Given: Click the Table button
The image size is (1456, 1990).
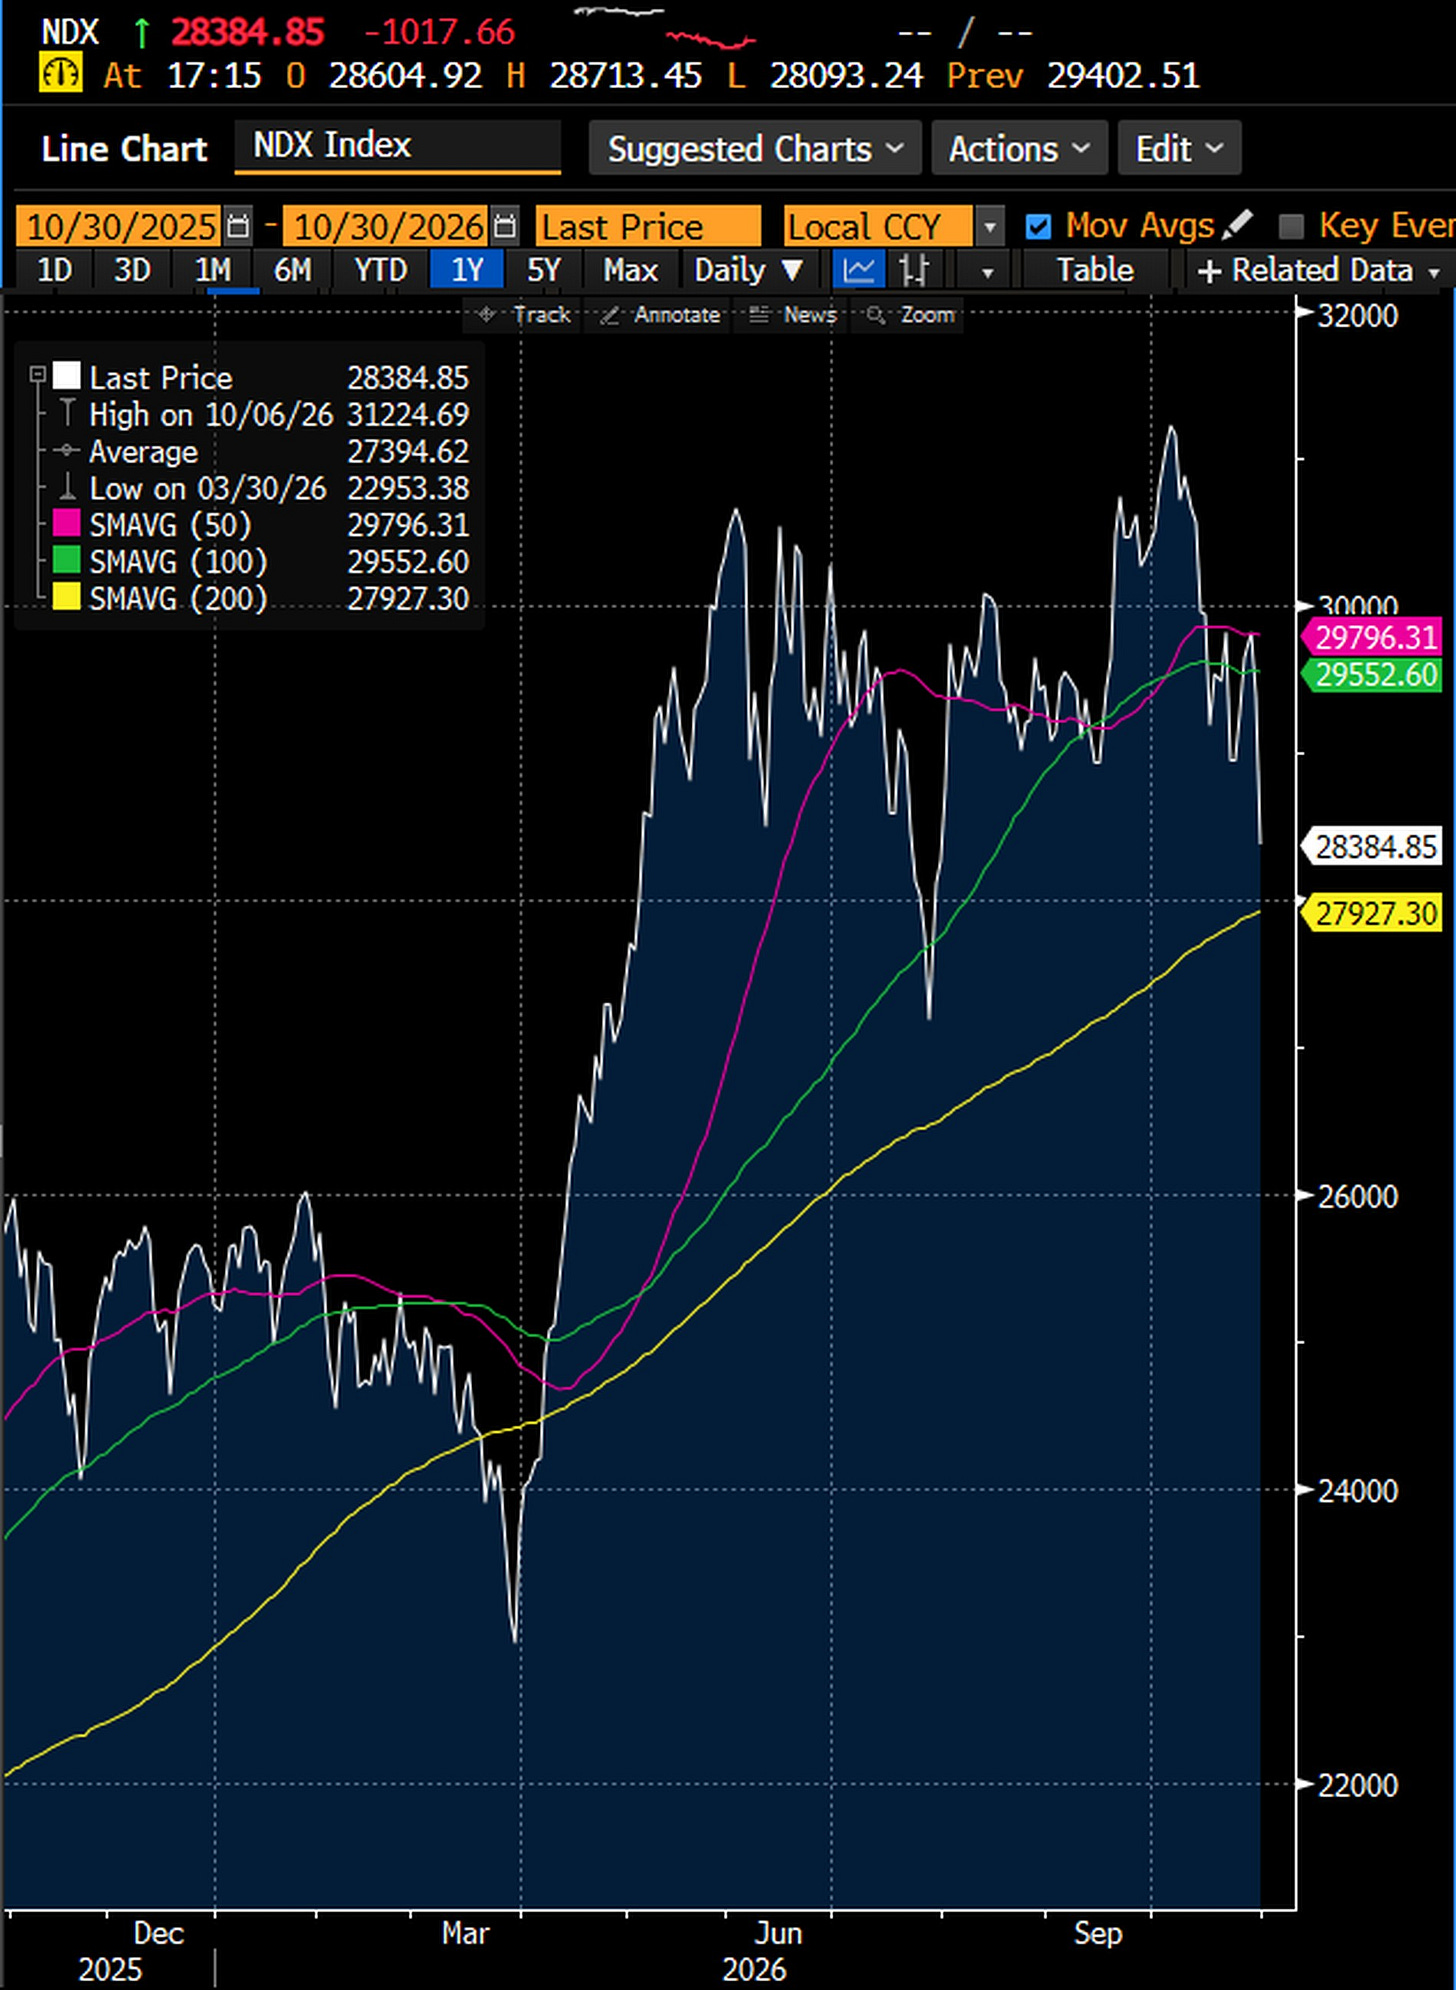Looking at the screenshot, I should pos(1095,270).
